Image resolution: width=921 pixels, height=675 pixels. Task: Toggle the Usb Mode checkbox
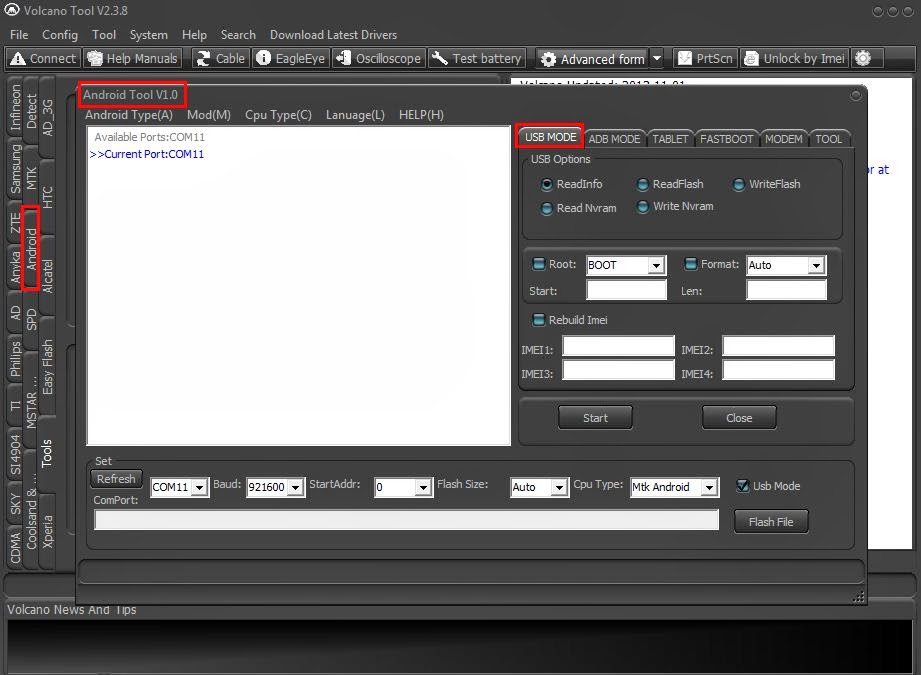tap(744, 486)
